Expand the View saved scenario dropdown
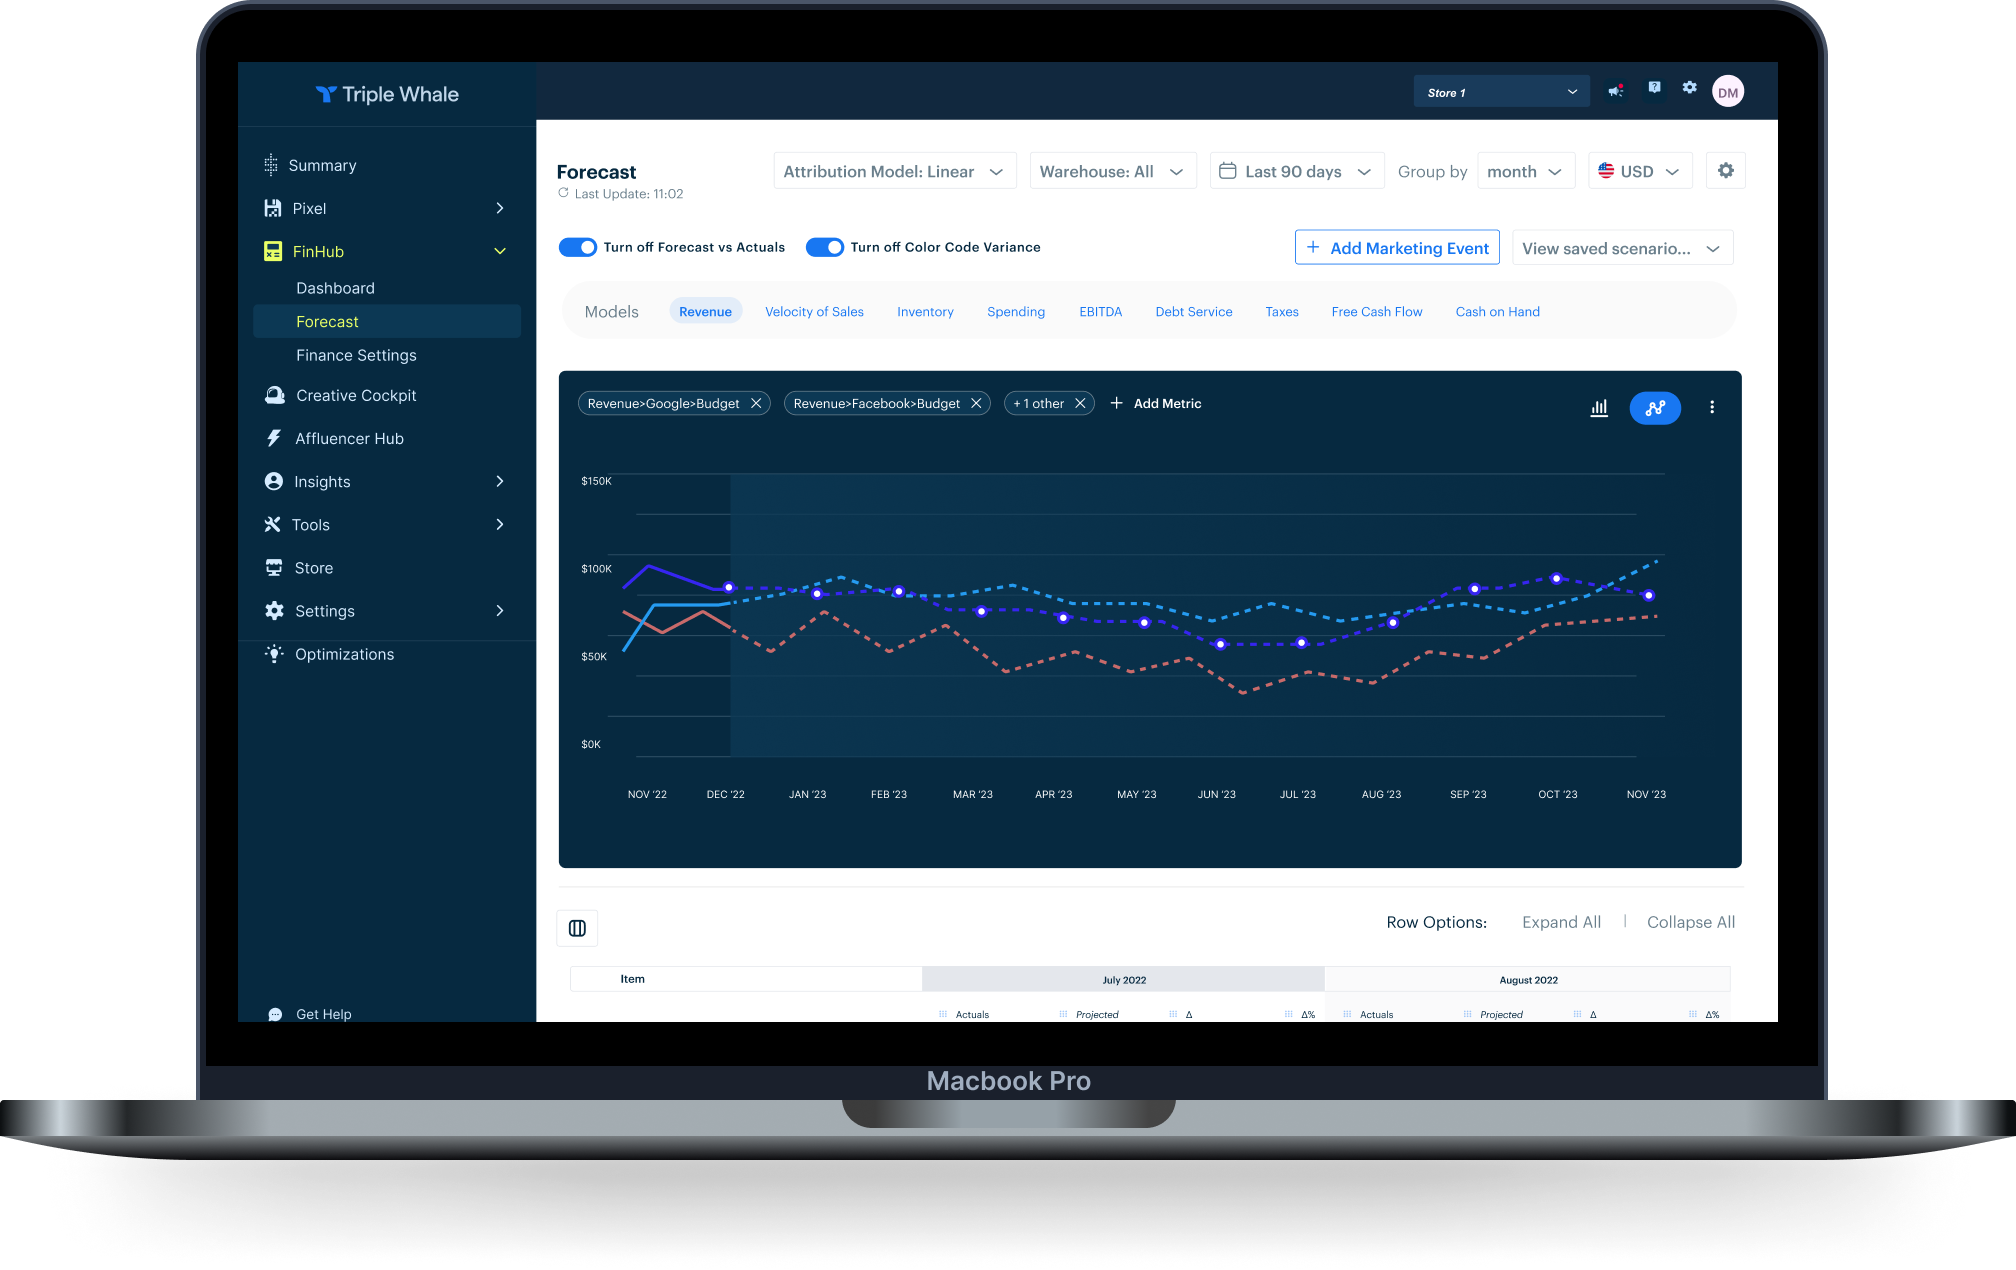Screen dimensions: 2016x1270 pyautogui.click(x=1621, y=248)
